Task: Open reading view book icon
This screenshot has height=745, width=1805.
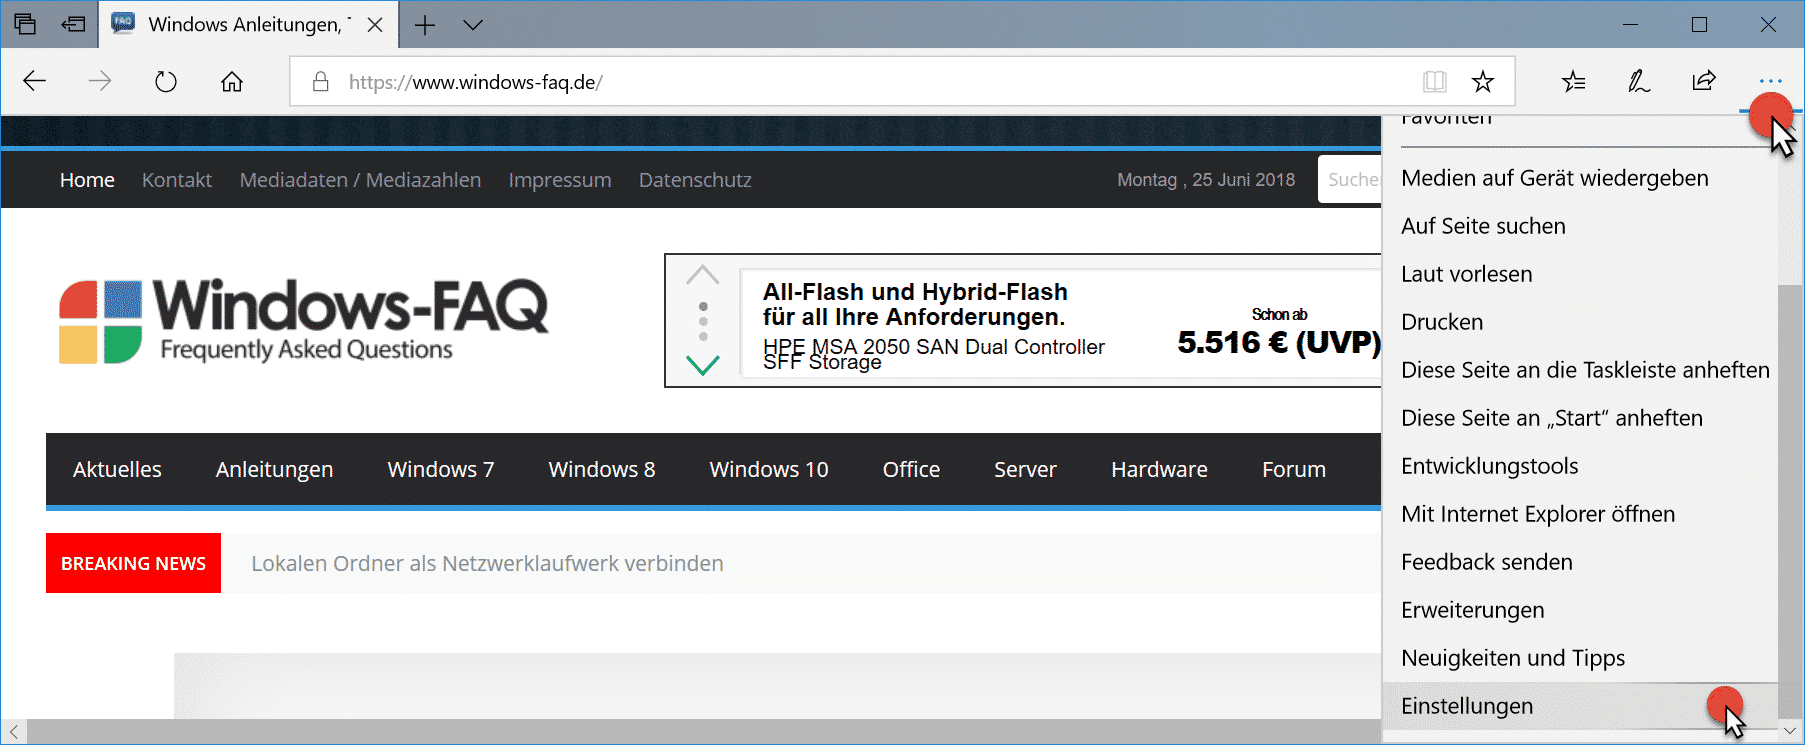Action: point(1435,82)
